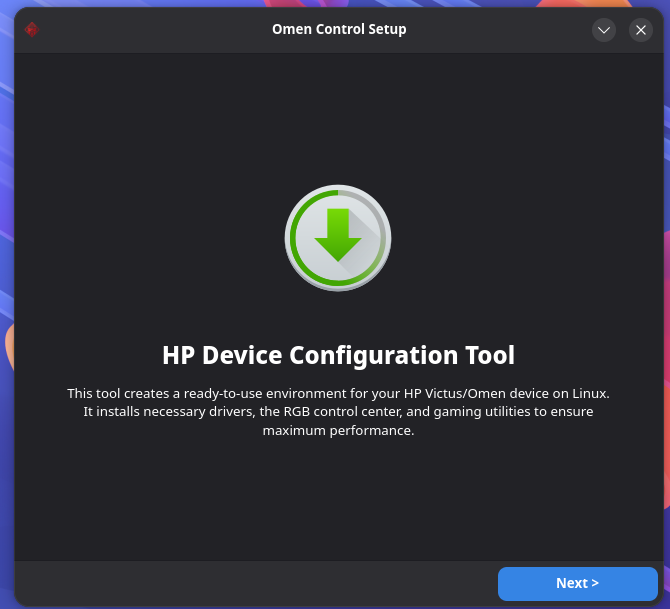Click the "Omen Control Setup" window title
Screen dimensions: 670x609
click(x=339, y=29)
